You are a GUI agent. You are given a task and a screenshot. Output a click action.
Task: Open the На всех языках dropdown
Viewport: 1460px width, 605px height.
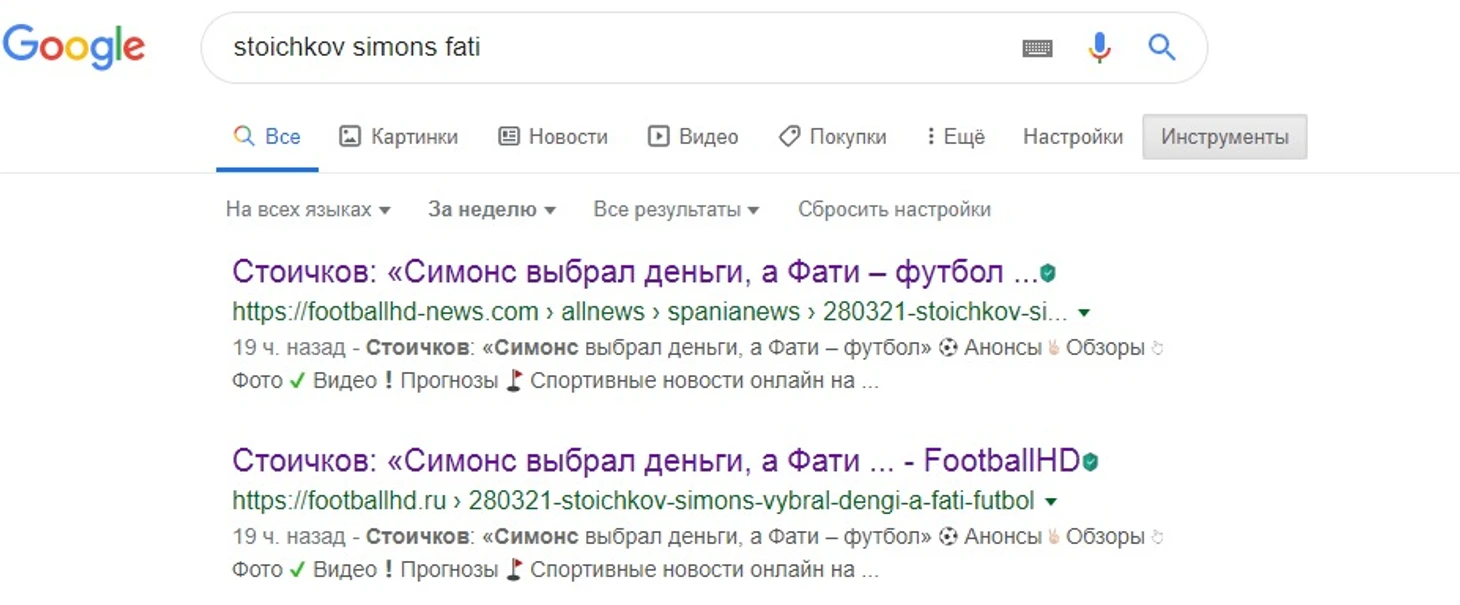click(308, 210)
